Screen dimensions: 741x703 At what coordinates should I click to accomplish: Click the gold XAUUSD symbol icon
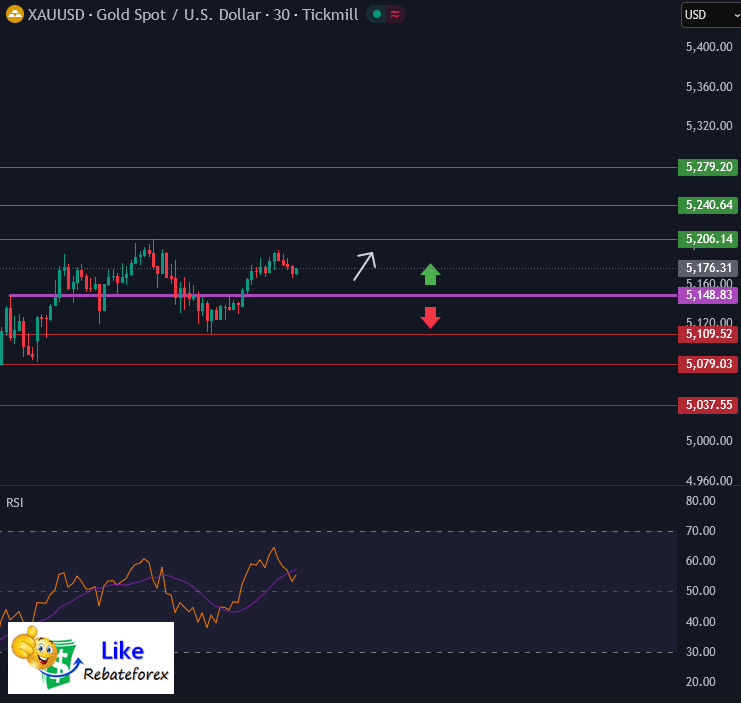click(x=15, y=14)
